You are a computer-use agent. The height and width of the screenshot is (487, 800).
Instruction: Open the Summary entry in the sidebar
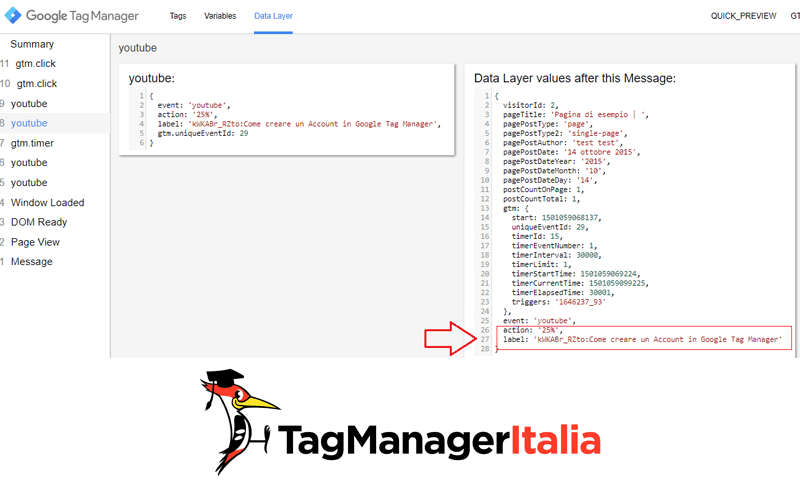click(x=32, y=44)
